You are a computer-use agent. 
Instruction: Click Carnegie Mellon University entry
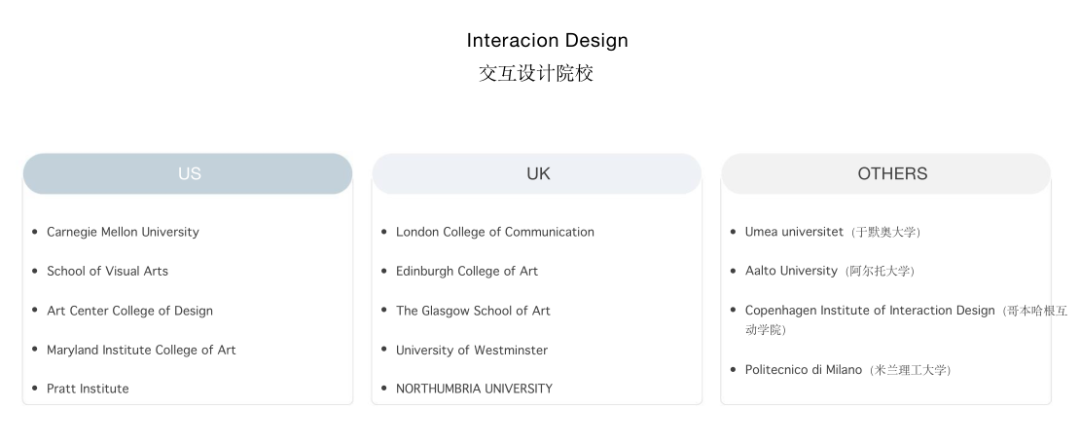(x=122, y=232)
